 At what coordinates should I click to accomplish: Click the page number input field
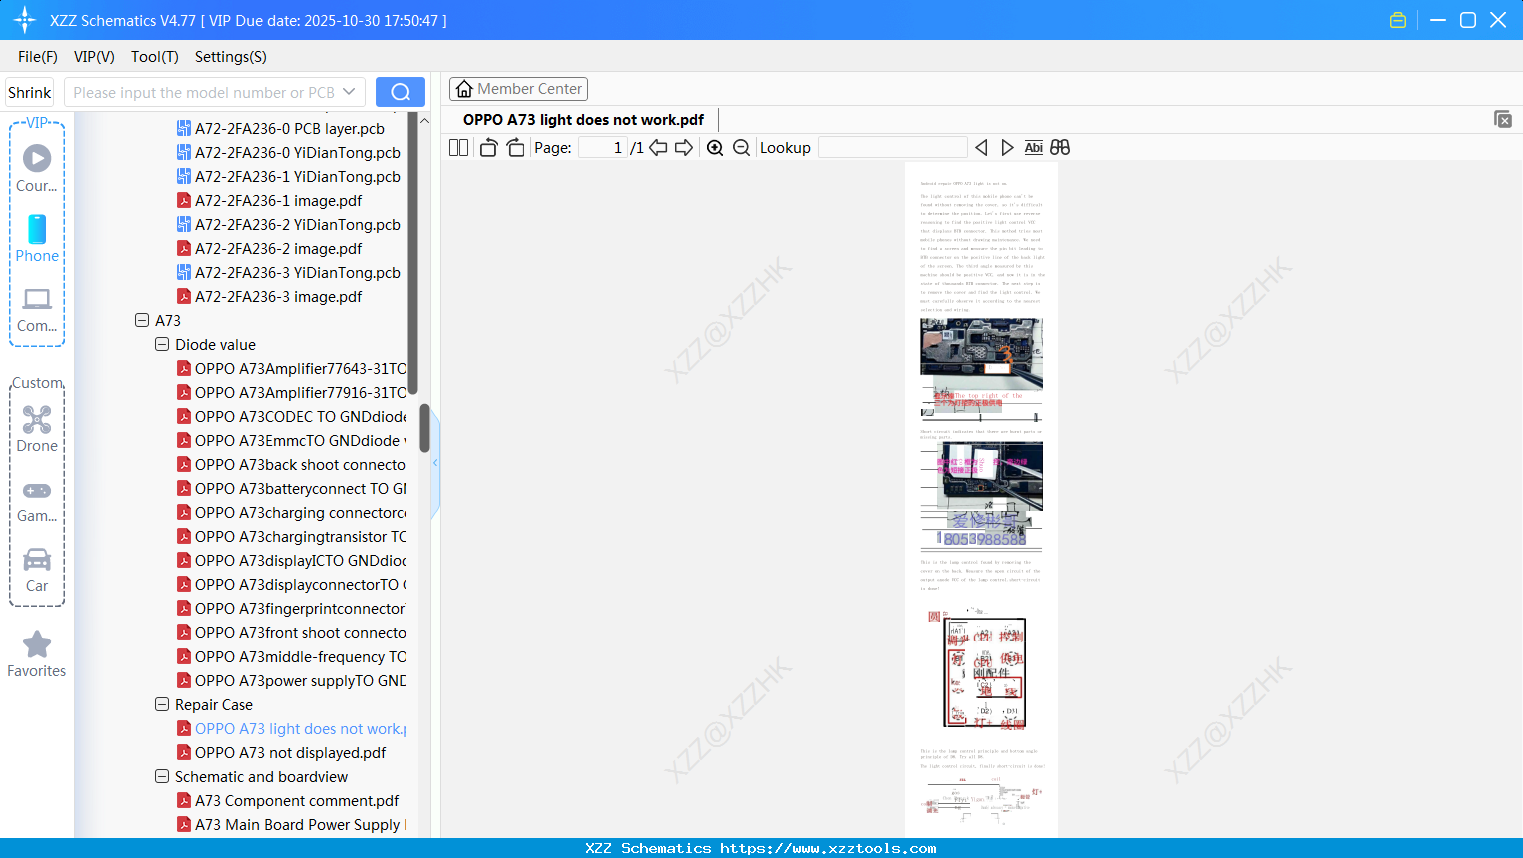click(x=603, y=147)
